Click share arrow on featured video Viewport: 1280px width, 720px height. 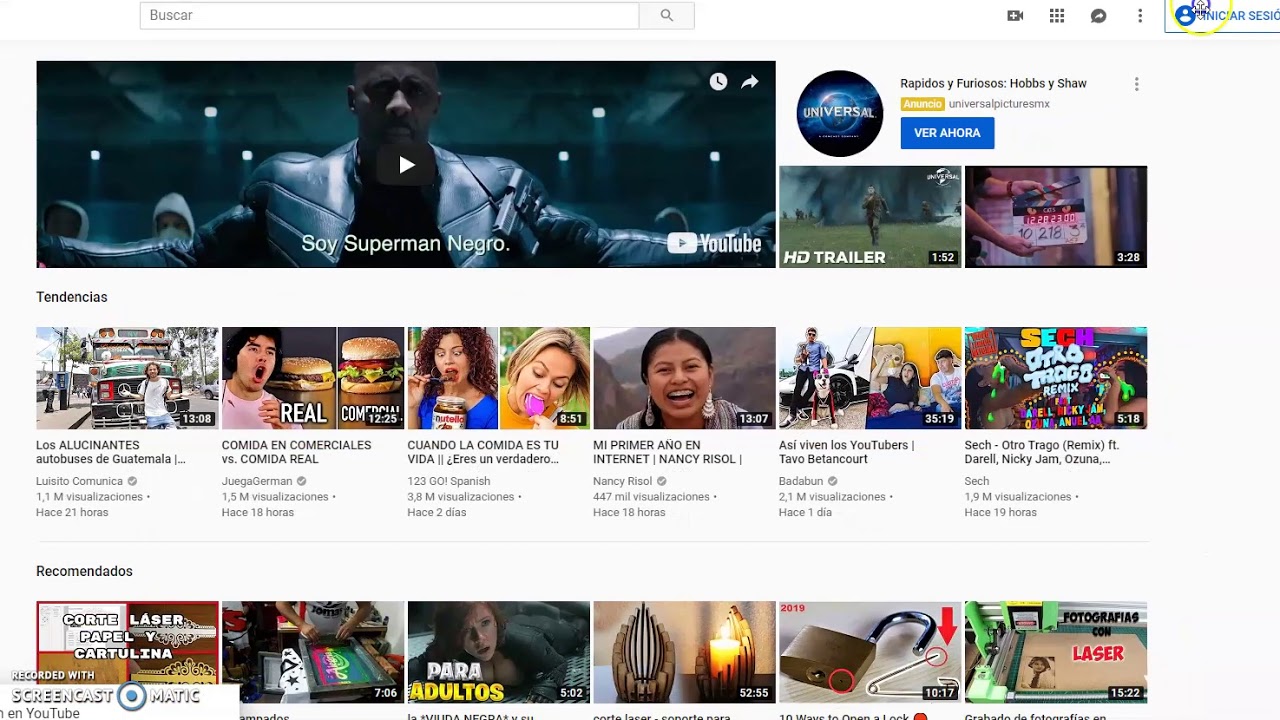click(x=750, y=82)
